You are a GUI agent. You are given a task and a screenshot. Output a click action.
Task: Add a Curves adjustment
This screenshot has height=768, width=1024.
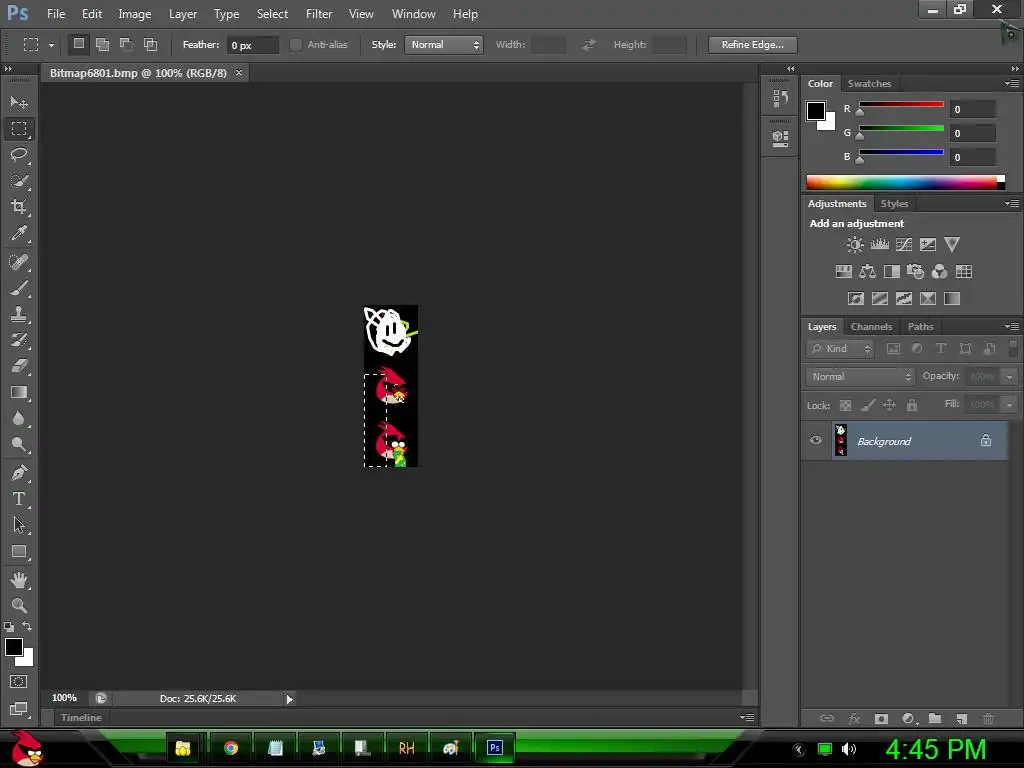point(904,245)
